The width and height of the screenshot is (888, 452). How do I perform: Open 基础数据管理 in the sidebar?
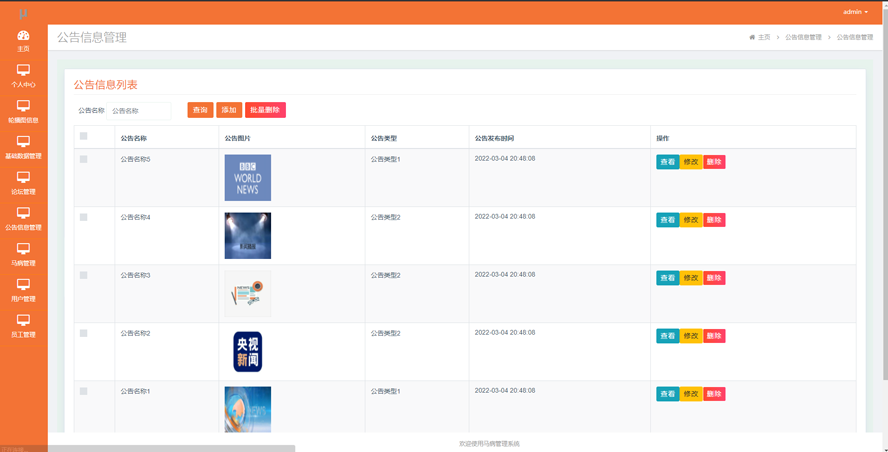click(23, 148)
